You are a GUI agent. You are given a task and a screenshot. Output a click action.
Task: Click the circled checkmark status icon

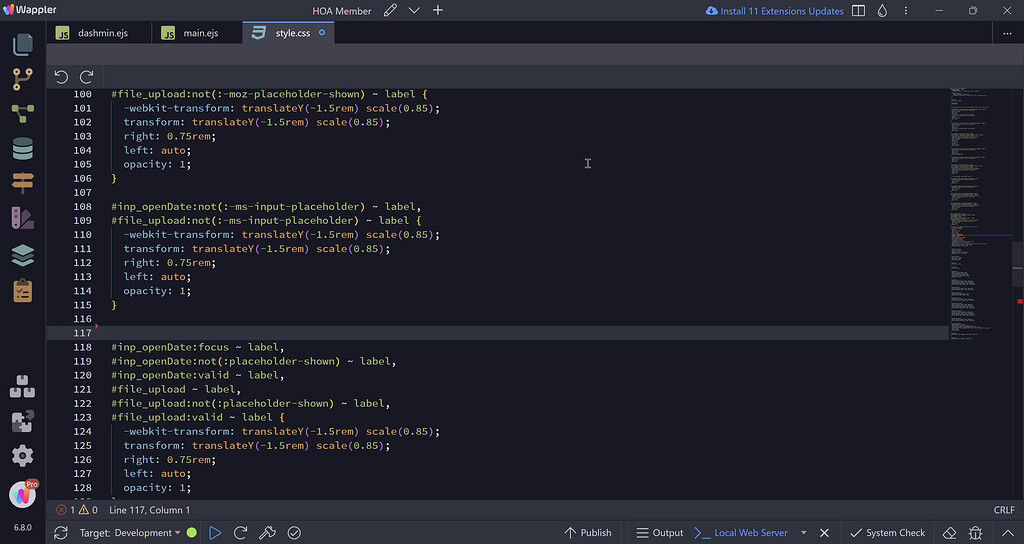point(295,533)
